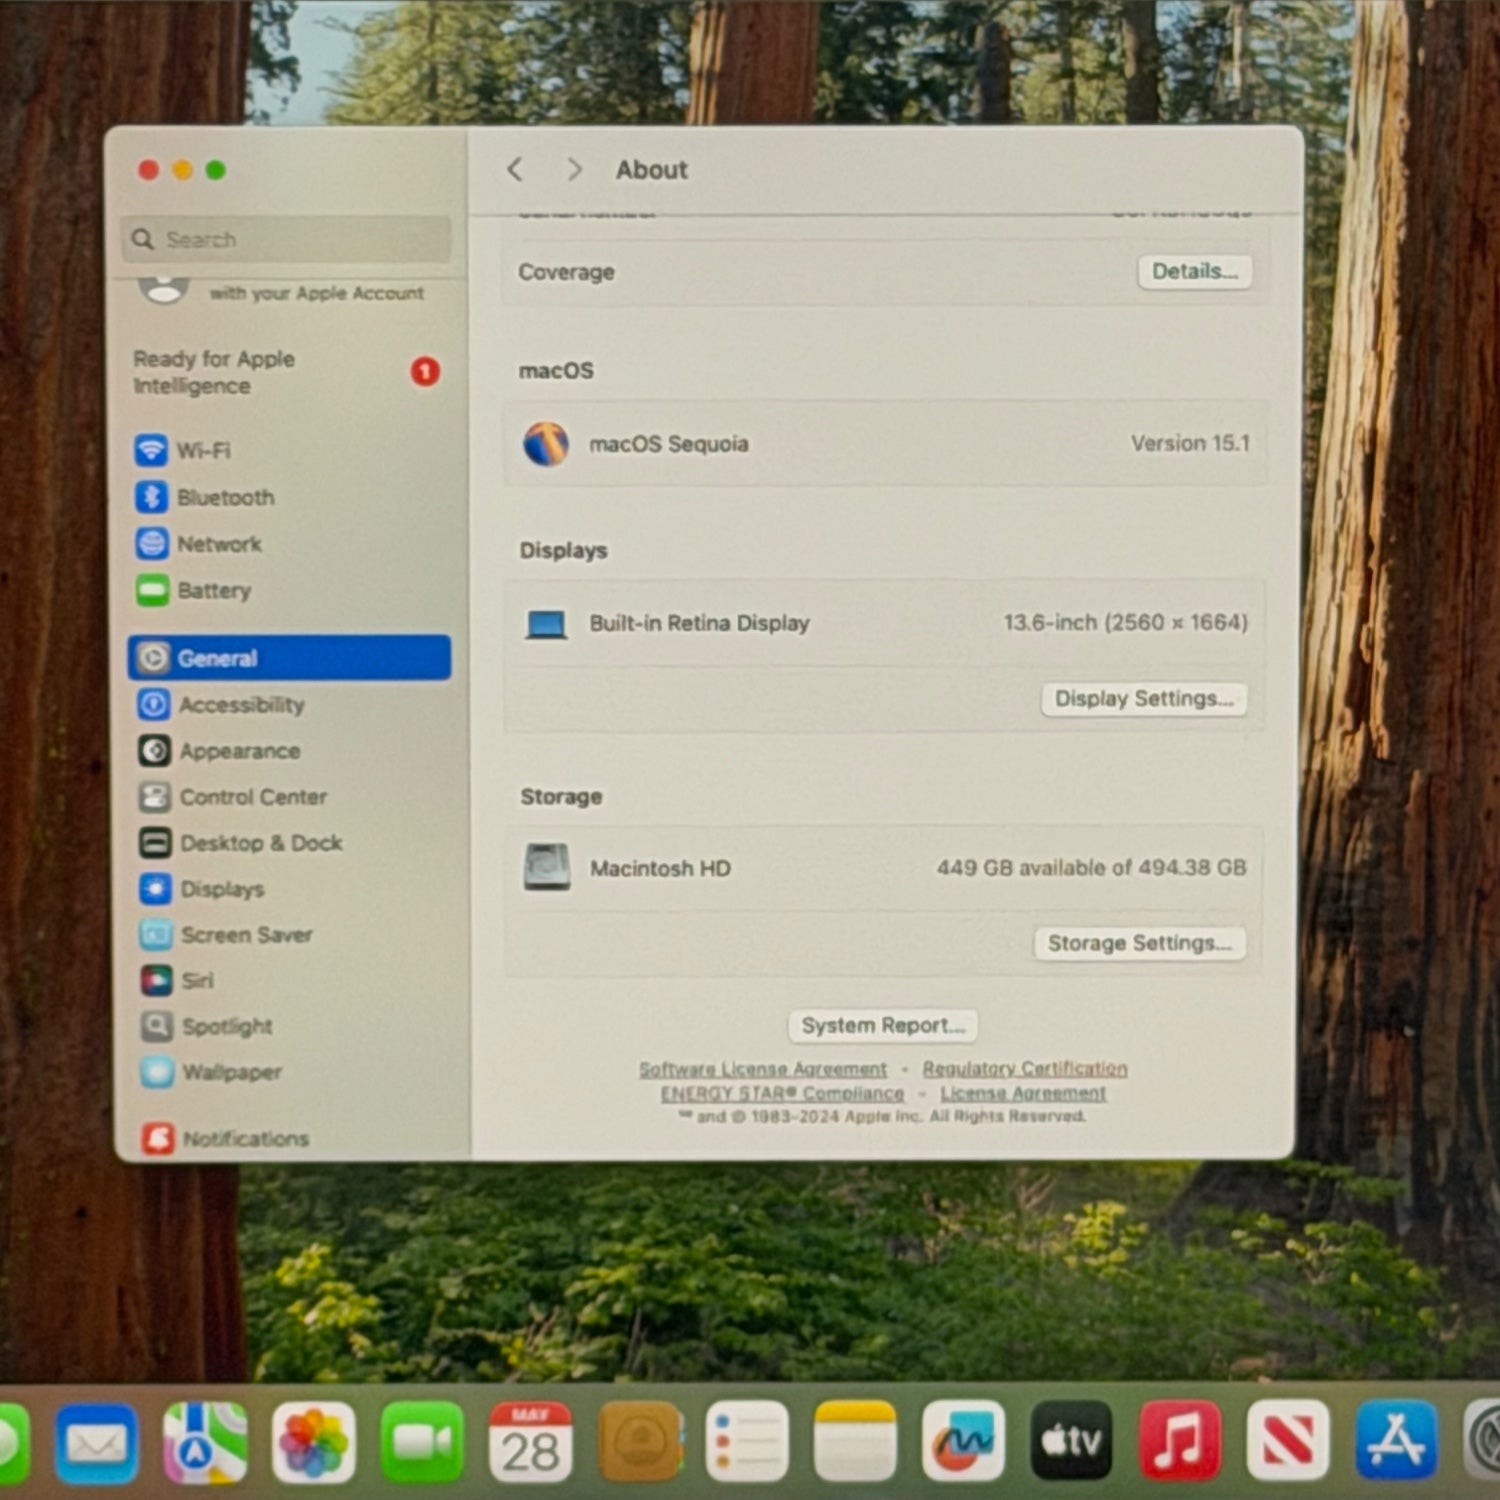The height and width of the screenshot is (1500, 1500).
Task: Click the Built-in Retina Display laptop icon
Action: (x=546, y=624)
